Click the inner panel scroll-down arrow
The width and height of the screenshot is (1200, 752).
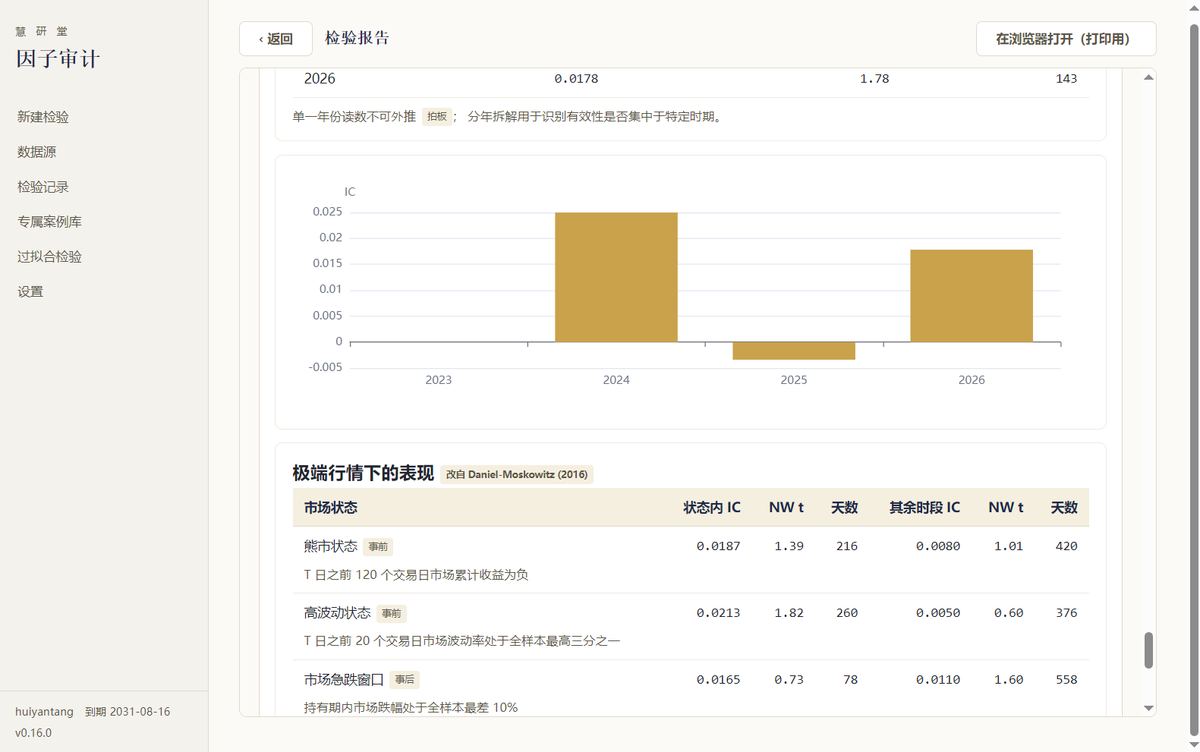(1148, 708)
